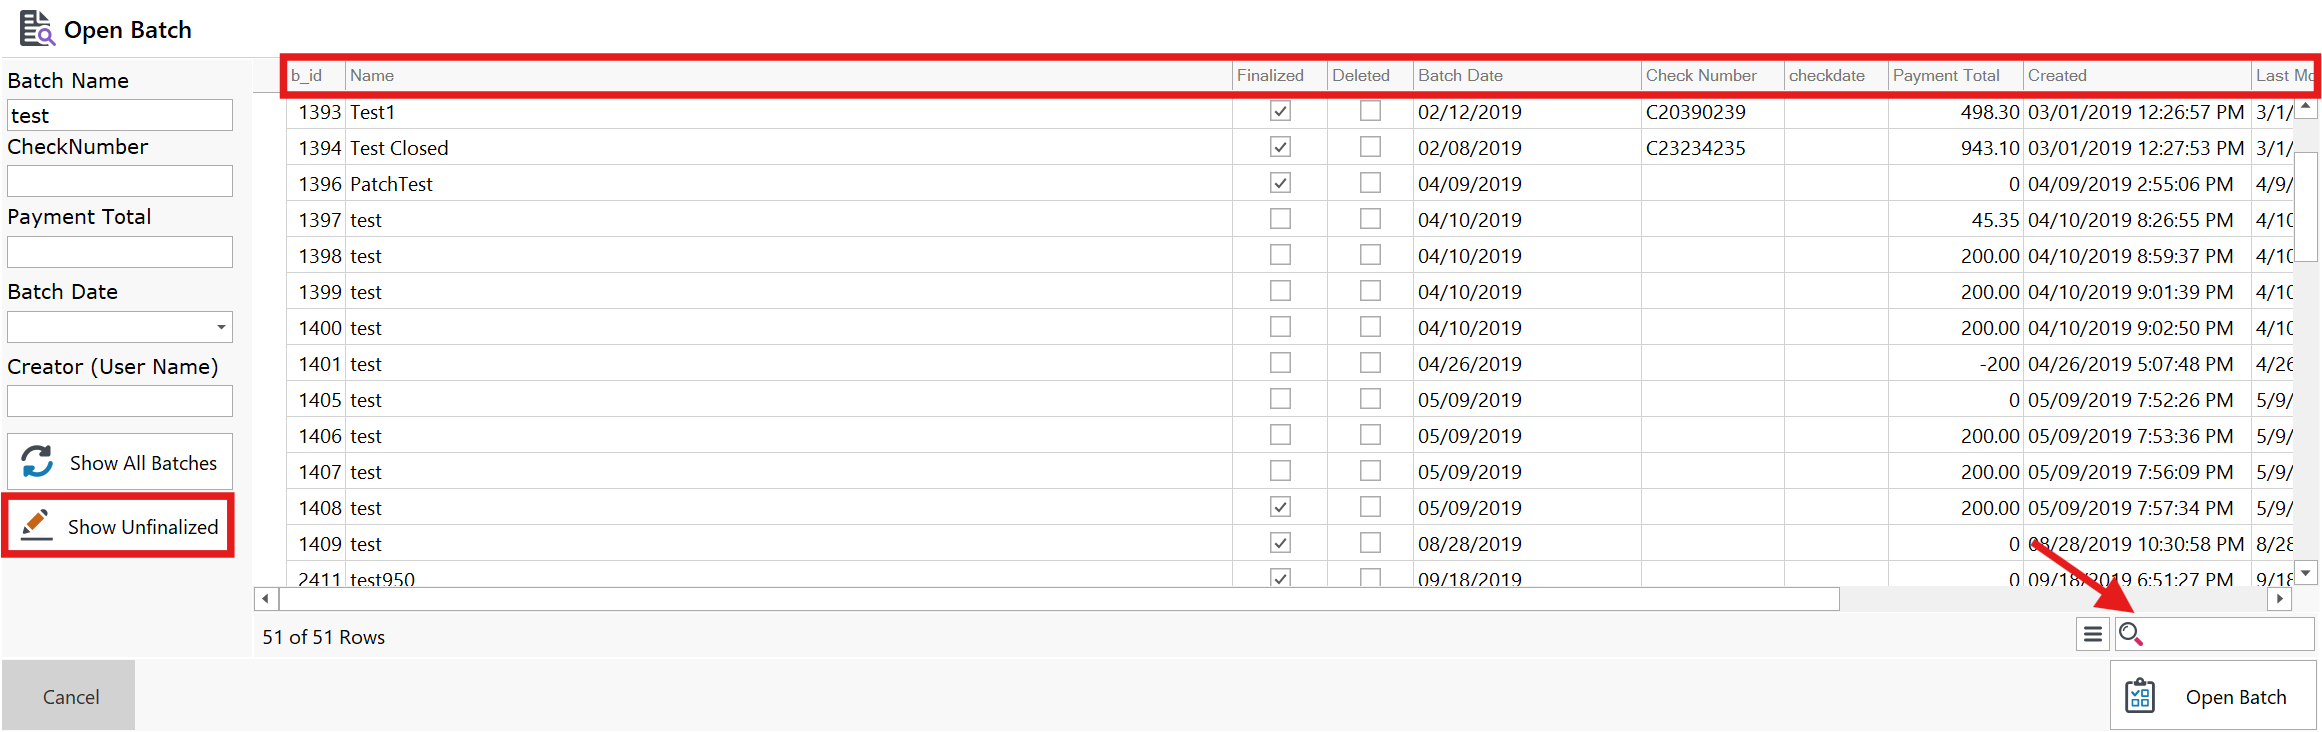This screenshot has height=732, width=2322.
Task: Expand the Batch Date dropdown
Action: [x=220, y=327]
